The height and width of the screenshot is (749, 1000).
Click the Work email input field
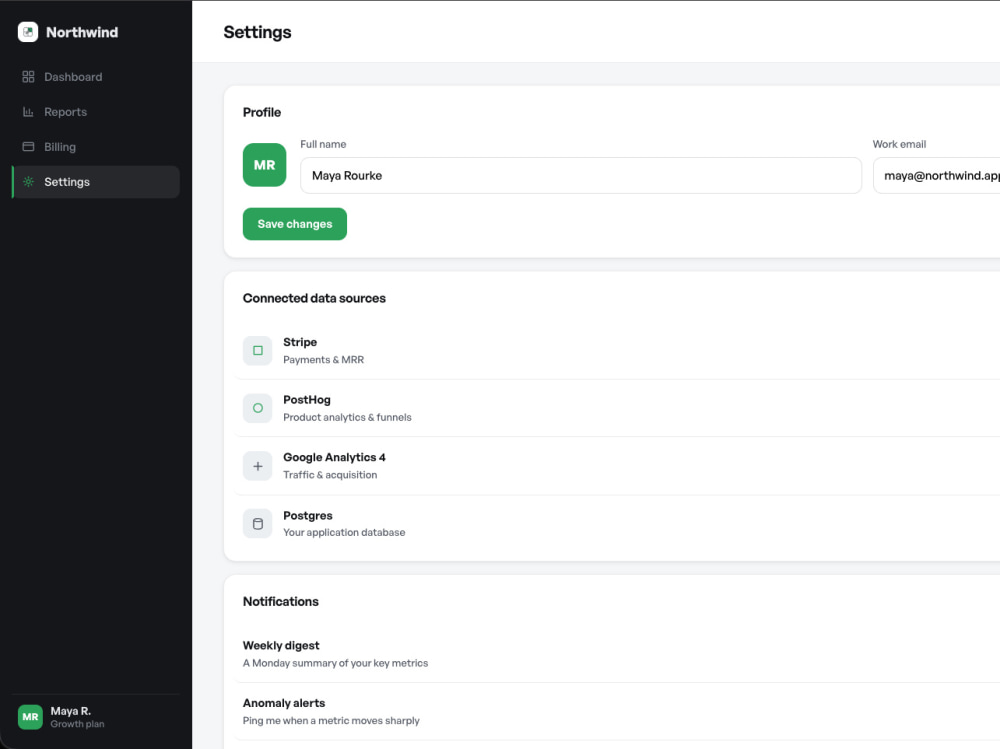[936, 175]
